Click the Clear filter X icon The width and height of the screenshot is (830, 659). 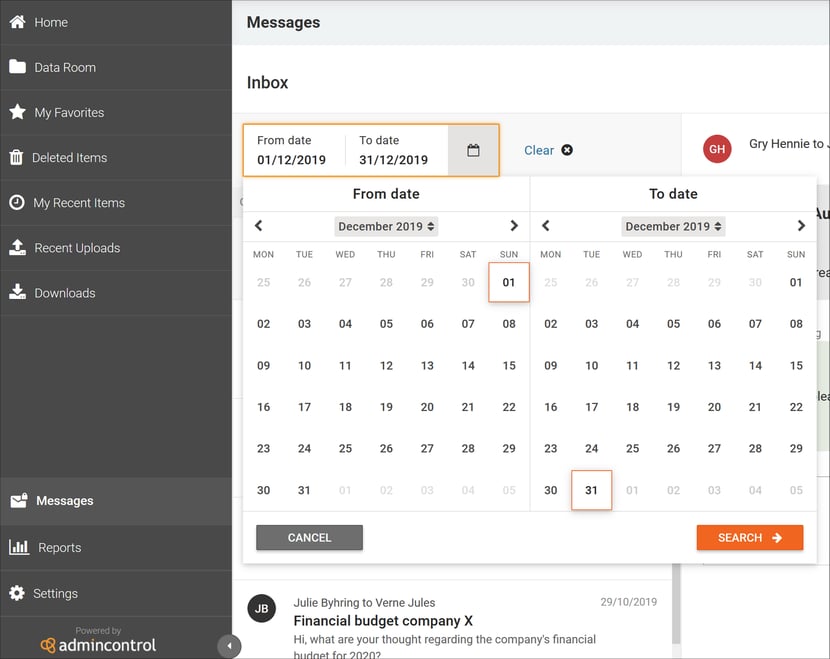(567, 150)
